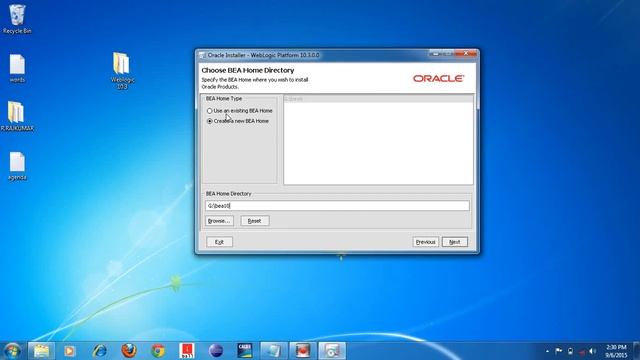Open the volume speaker tray icon
The height and width of the screenshot is (360, 640).
pos(593,351)
